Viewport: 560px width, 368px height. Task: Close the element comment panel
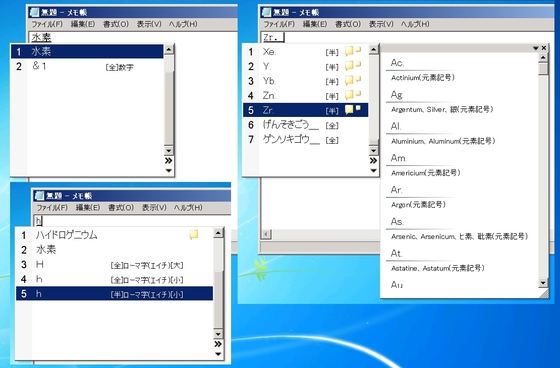coord(544,48)
